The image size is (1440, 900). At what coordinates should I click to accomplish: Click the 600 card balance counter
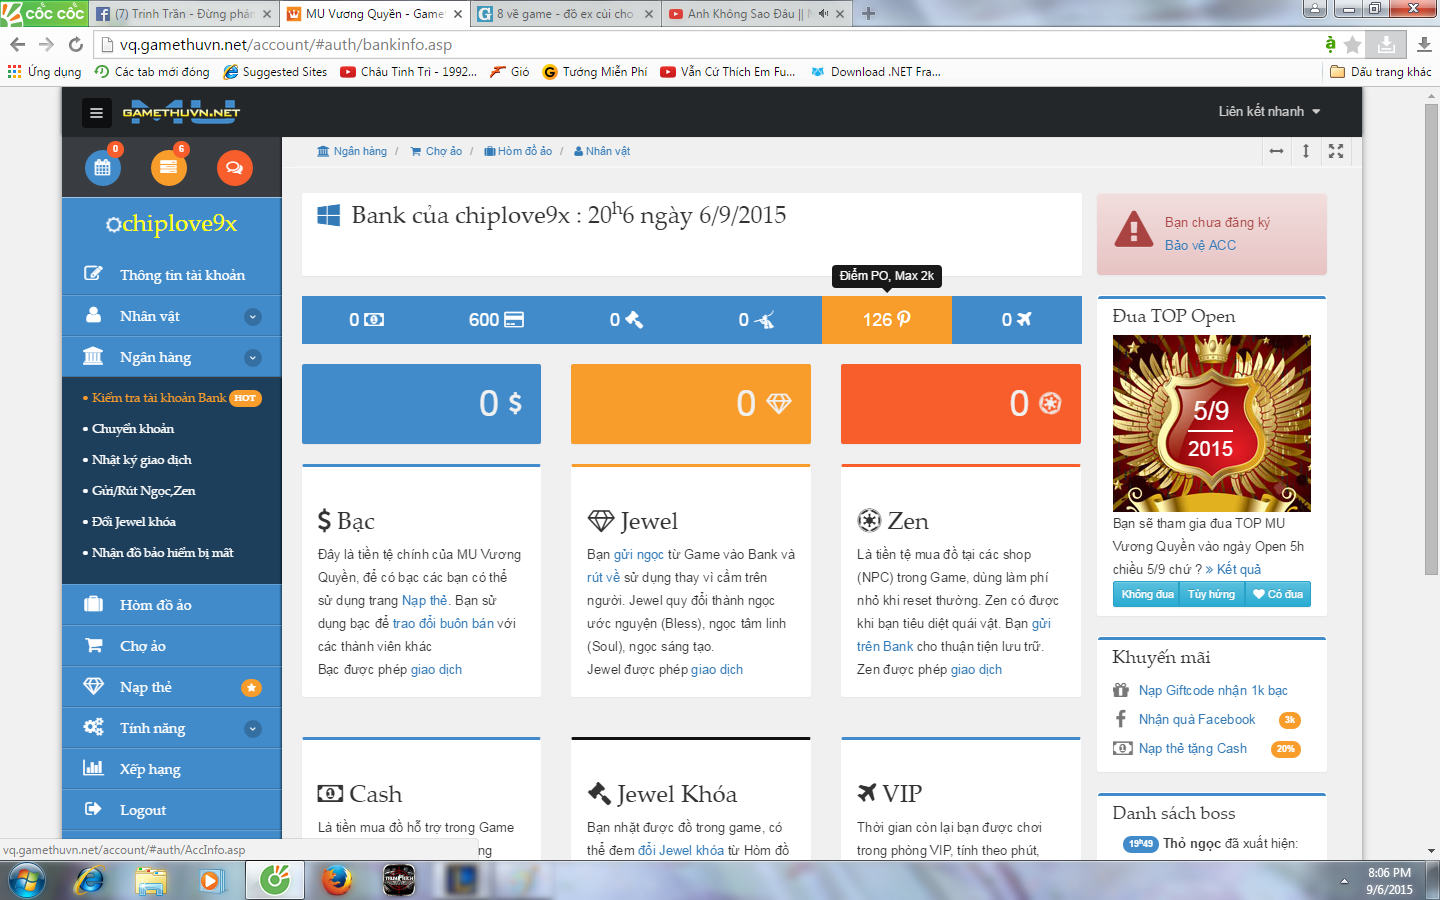pos(496,320)
